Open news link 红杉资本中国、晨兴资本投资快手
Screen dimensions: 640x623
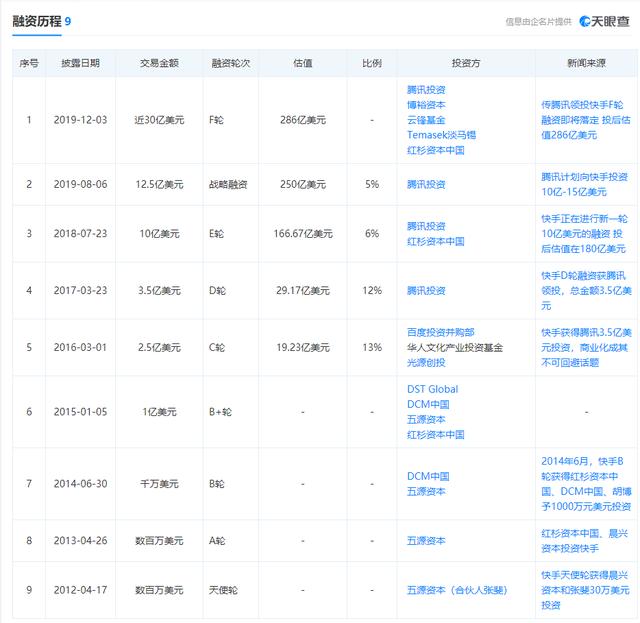[x=584, y=541]
